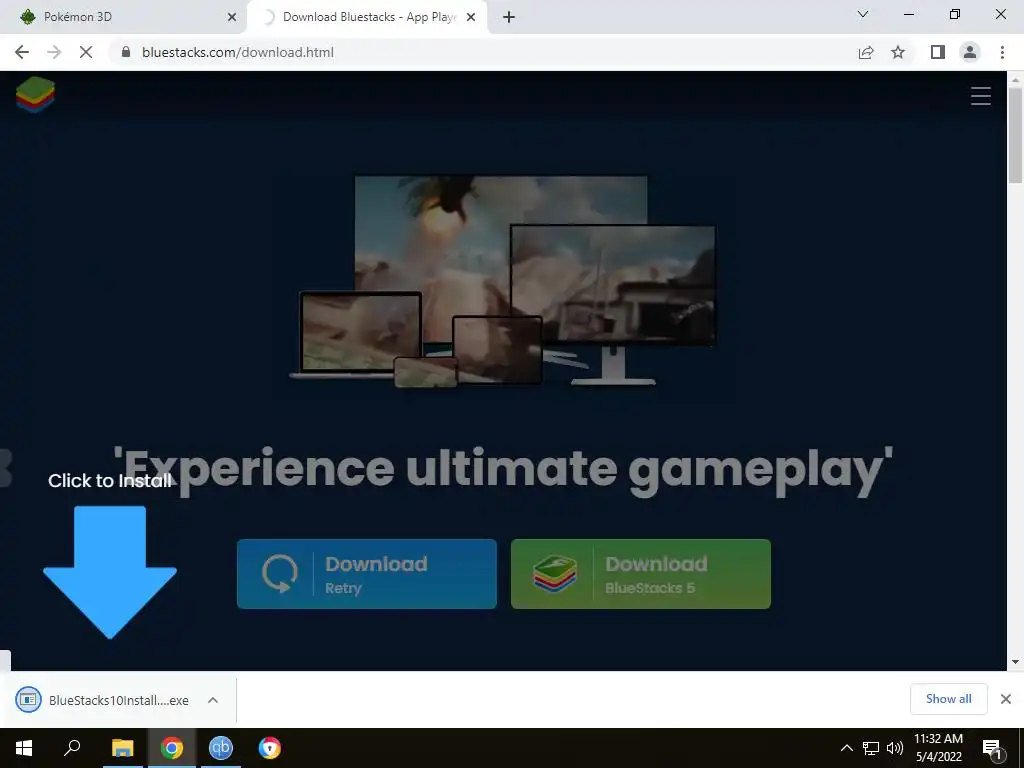Image resolution: width=1024 pixels, height=768 pixels.
Task: Expand the download item options chevron
Action: pyautogui.click(x=212, y=700)
